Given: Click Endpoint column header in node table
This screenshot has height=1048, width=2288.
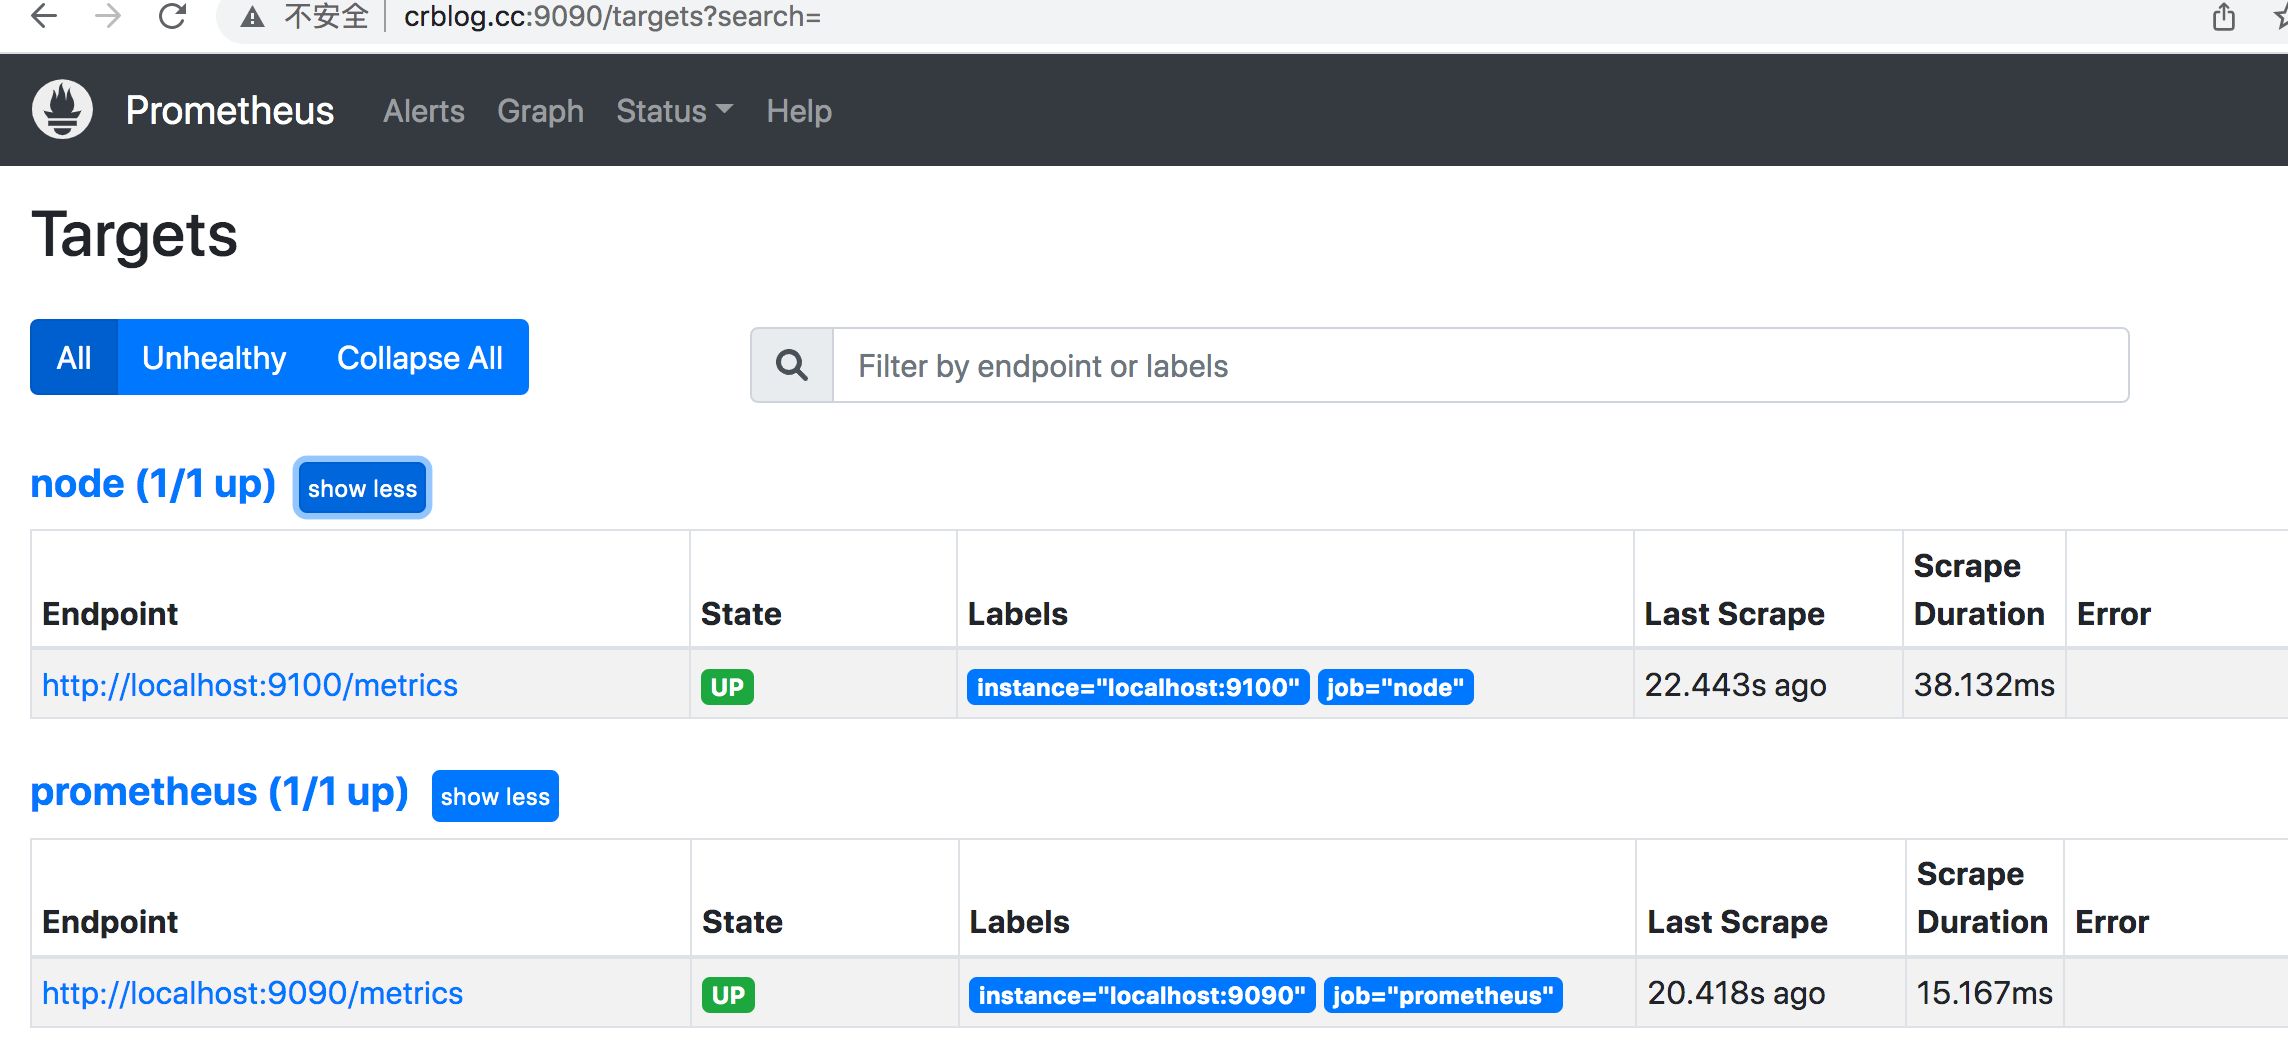Looking at the screenshot, I should (x=110, y=614).
